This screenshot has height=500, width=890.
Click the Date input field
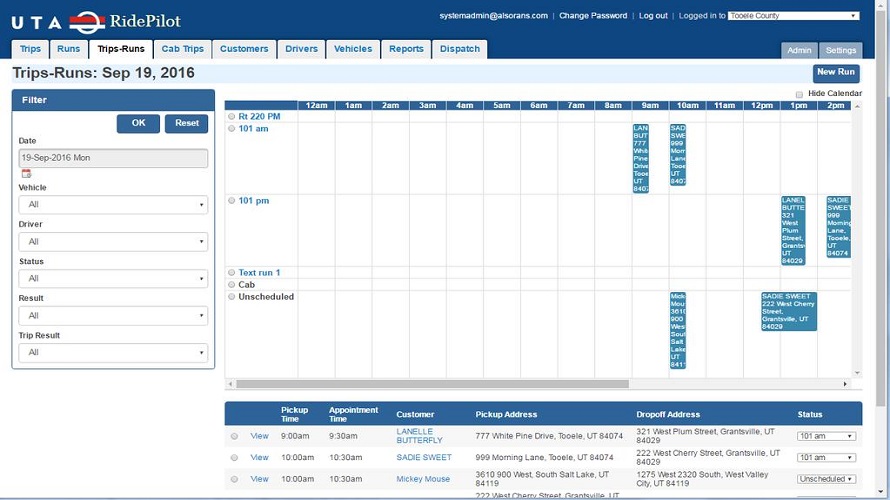pos(113,158)
